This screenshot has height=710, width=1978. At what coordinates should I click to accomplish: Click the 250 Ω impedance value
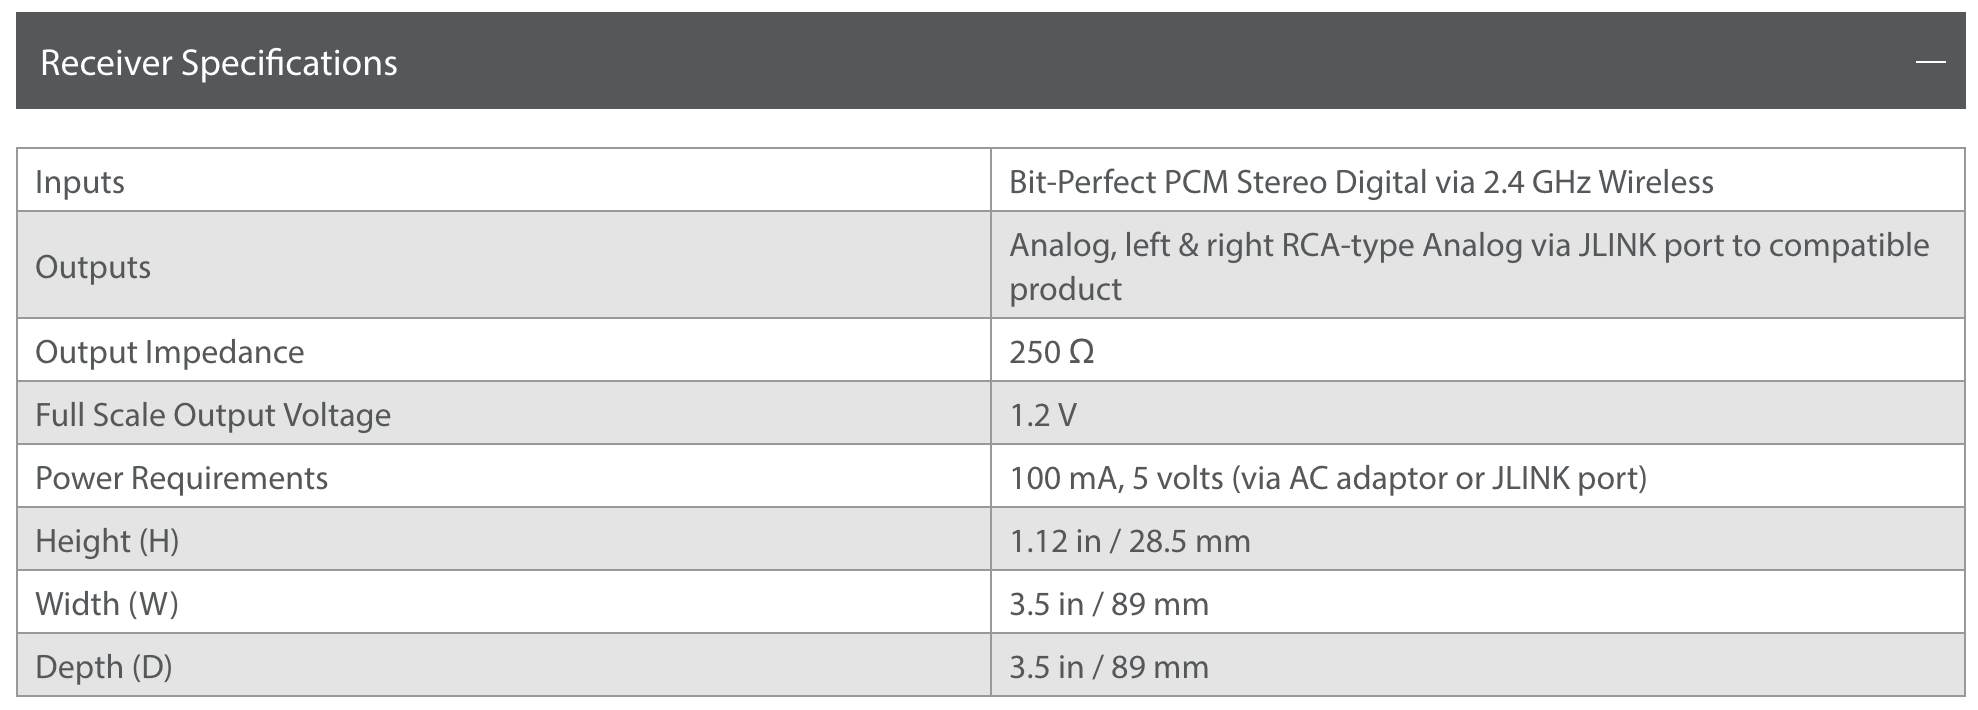click(1051, 352)
